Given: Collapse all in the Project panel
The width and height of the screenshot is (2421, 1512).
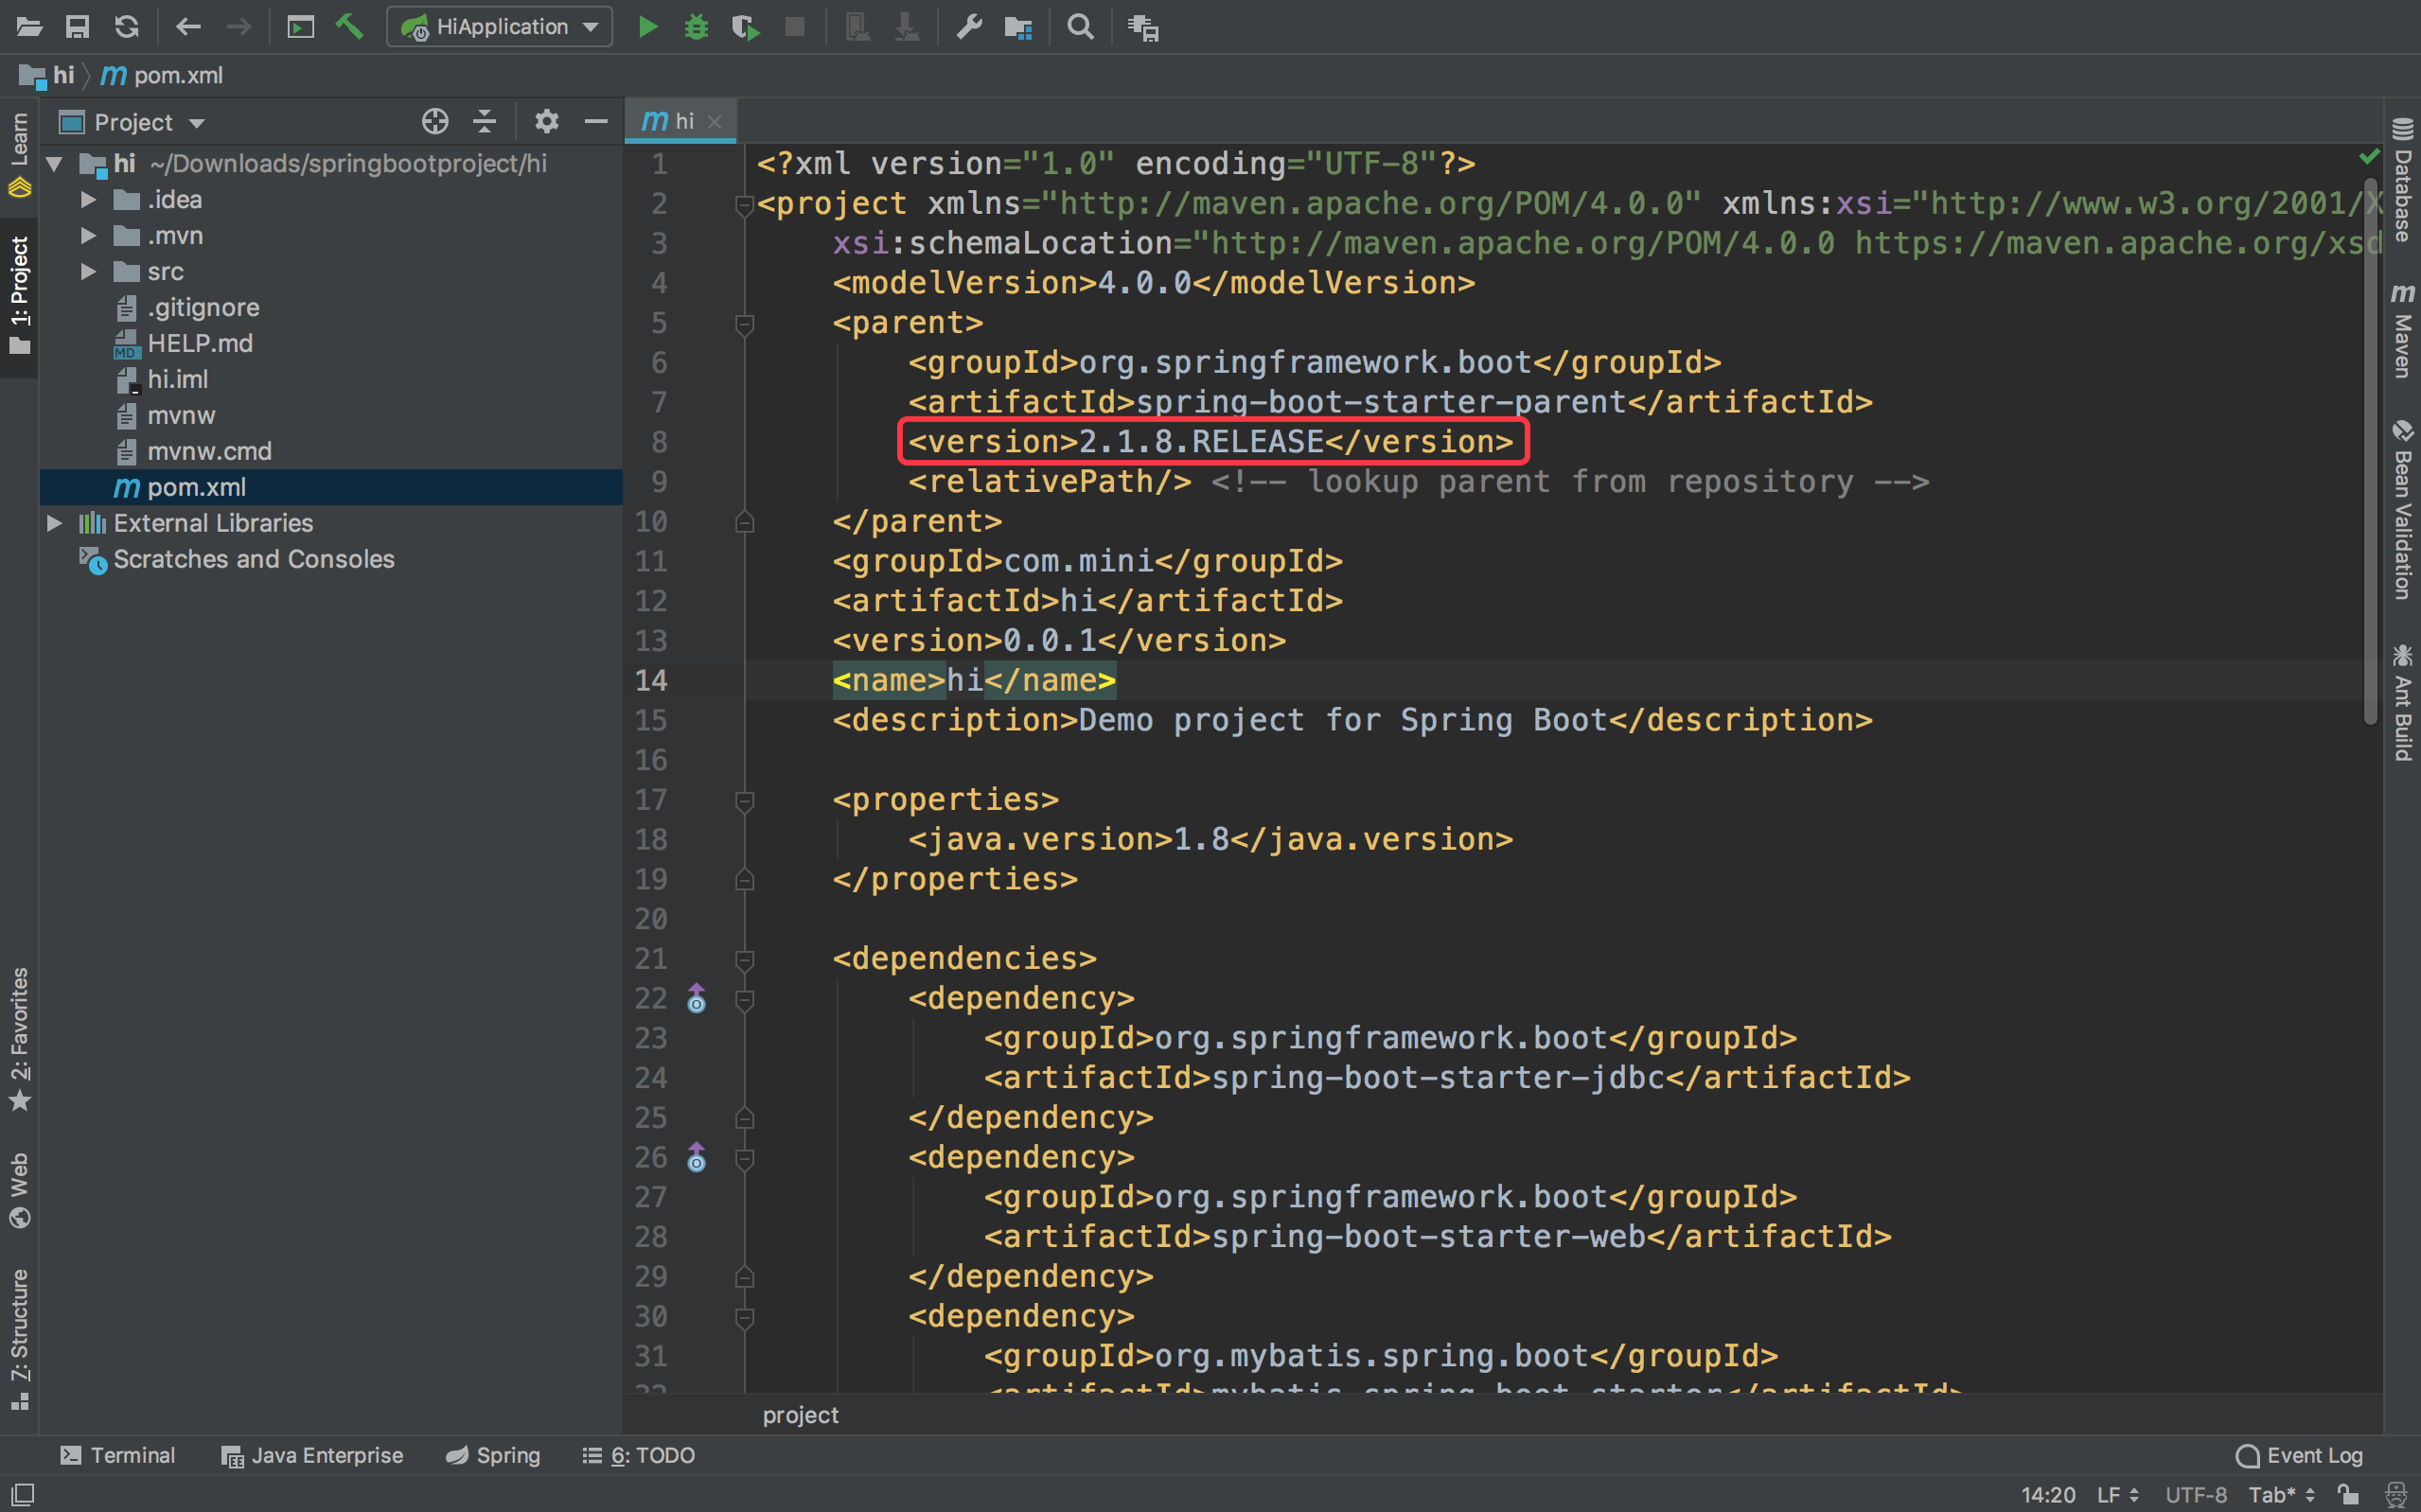Looking at the screenshot, I should 485,122.
